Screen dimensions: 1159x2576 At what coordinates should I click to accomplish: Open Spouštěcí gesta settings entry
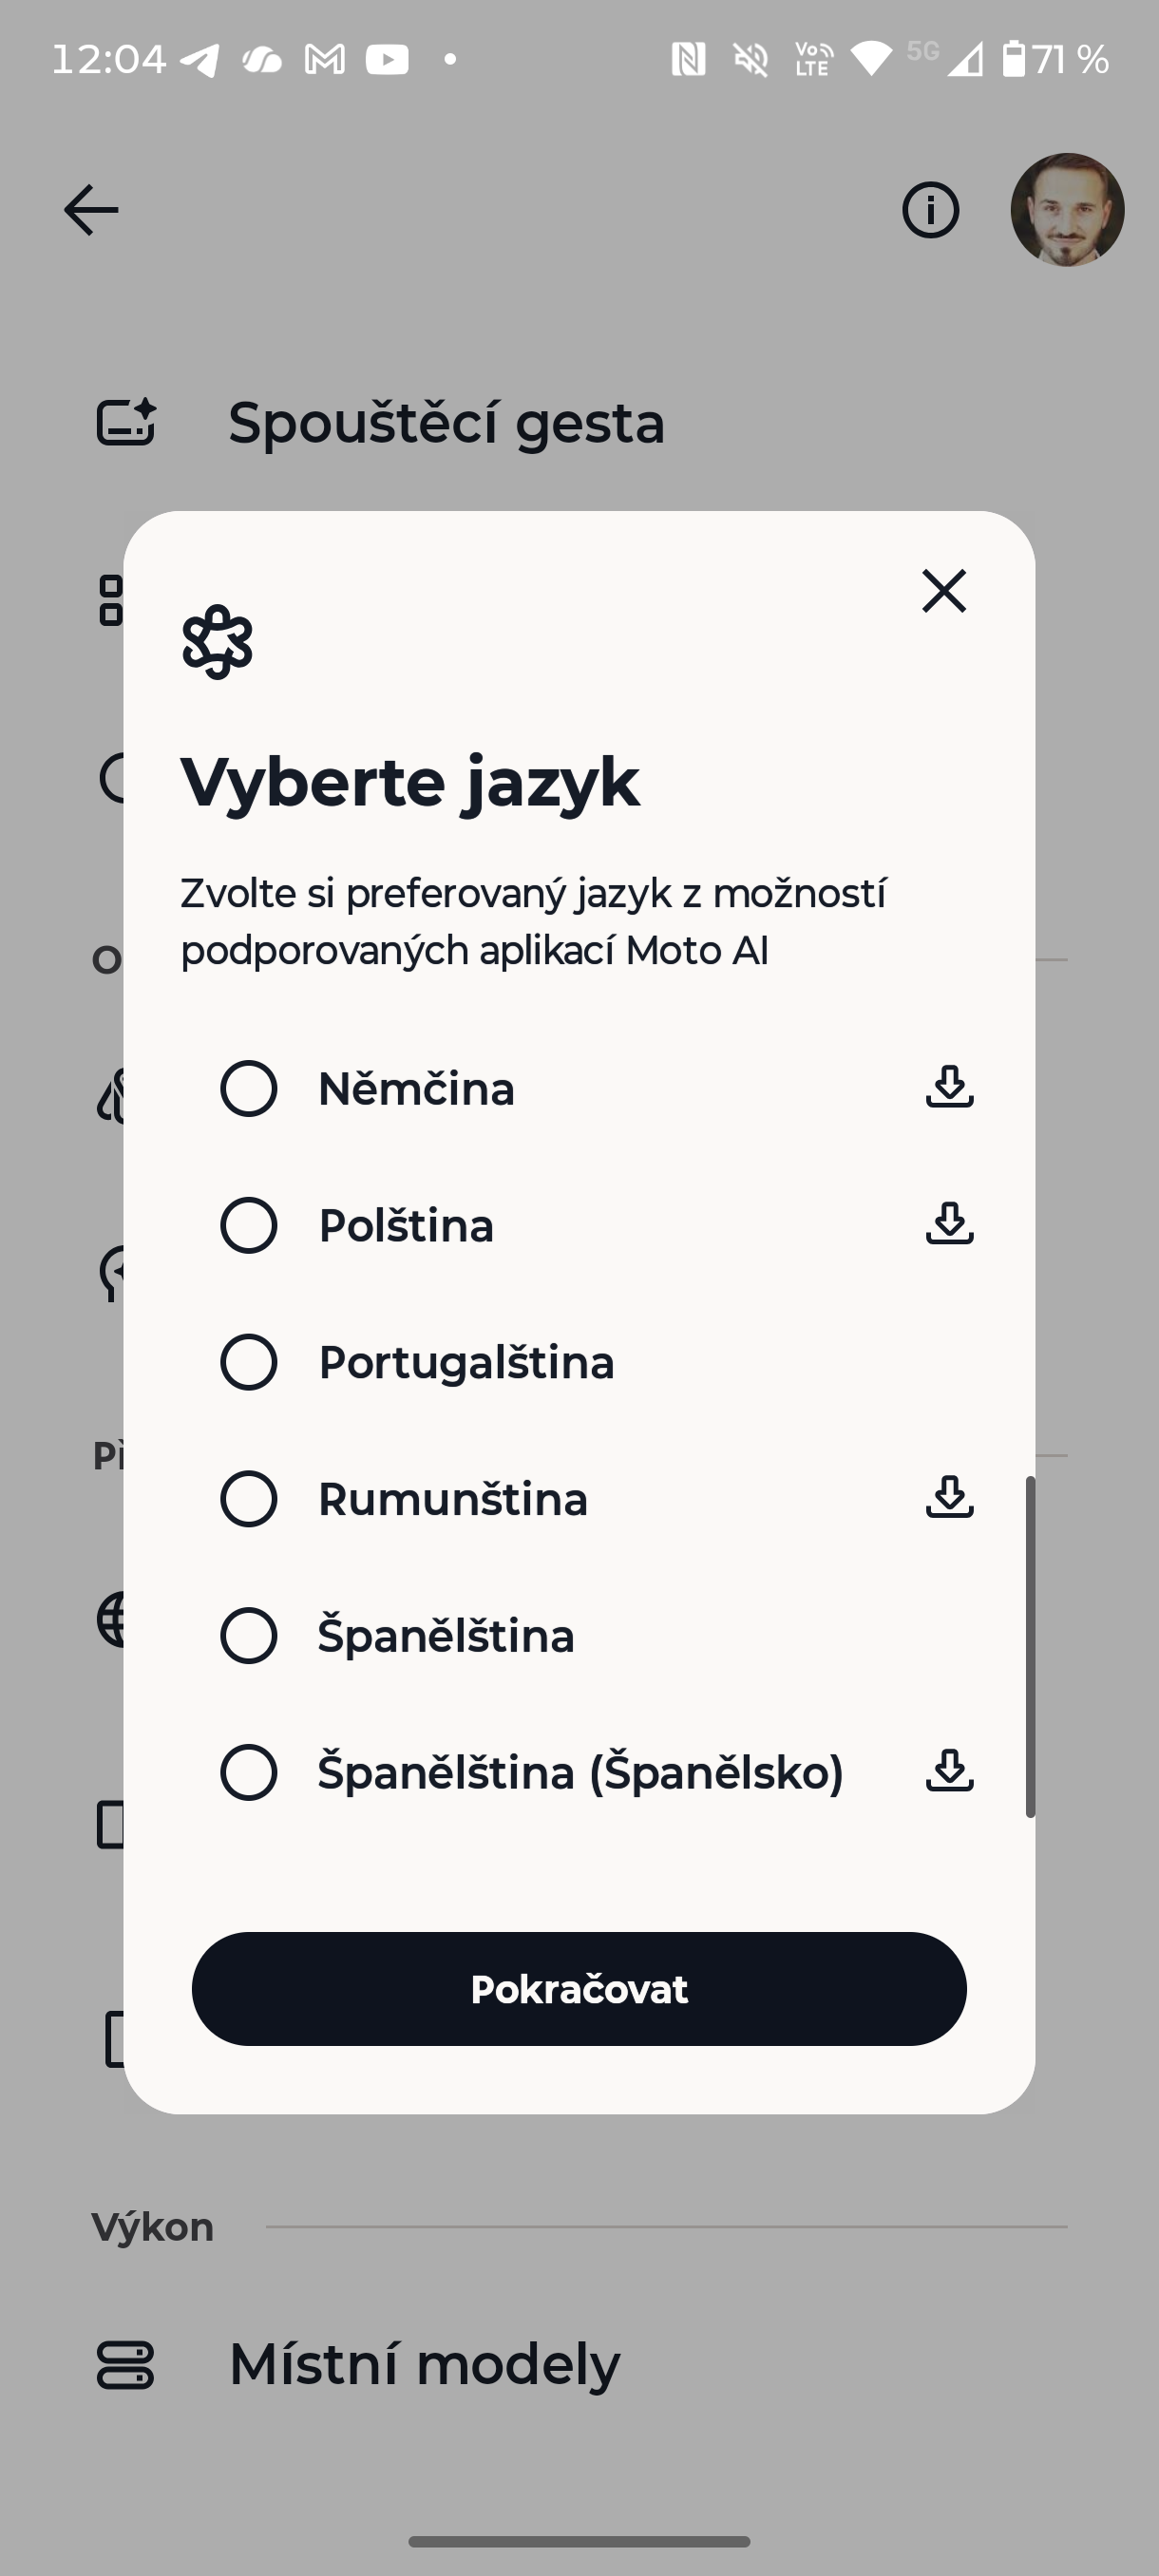pyautogui.click(x=446, y=422)
